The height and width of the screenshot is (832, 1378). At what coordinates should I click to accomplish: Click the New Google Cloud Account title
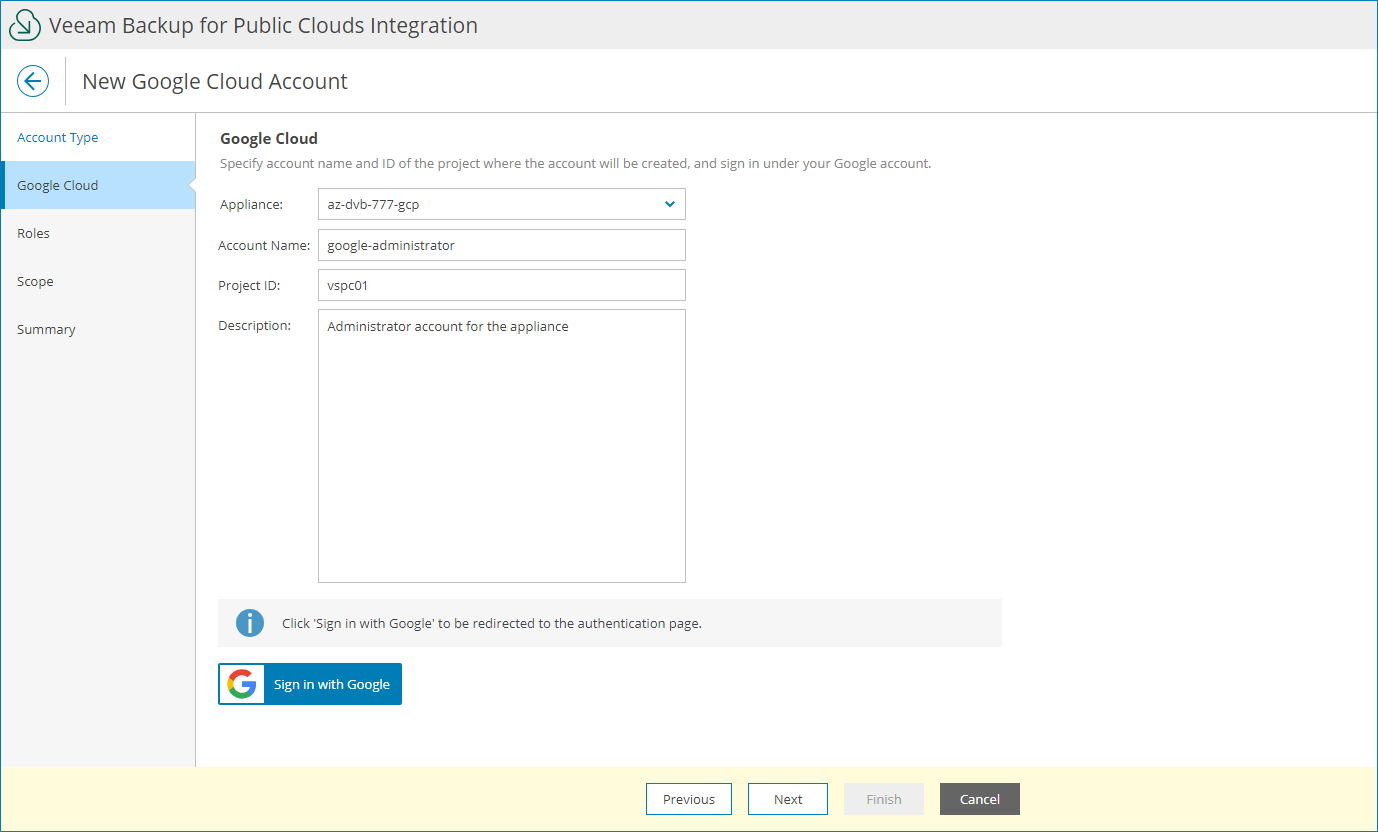tap(215, 82)
